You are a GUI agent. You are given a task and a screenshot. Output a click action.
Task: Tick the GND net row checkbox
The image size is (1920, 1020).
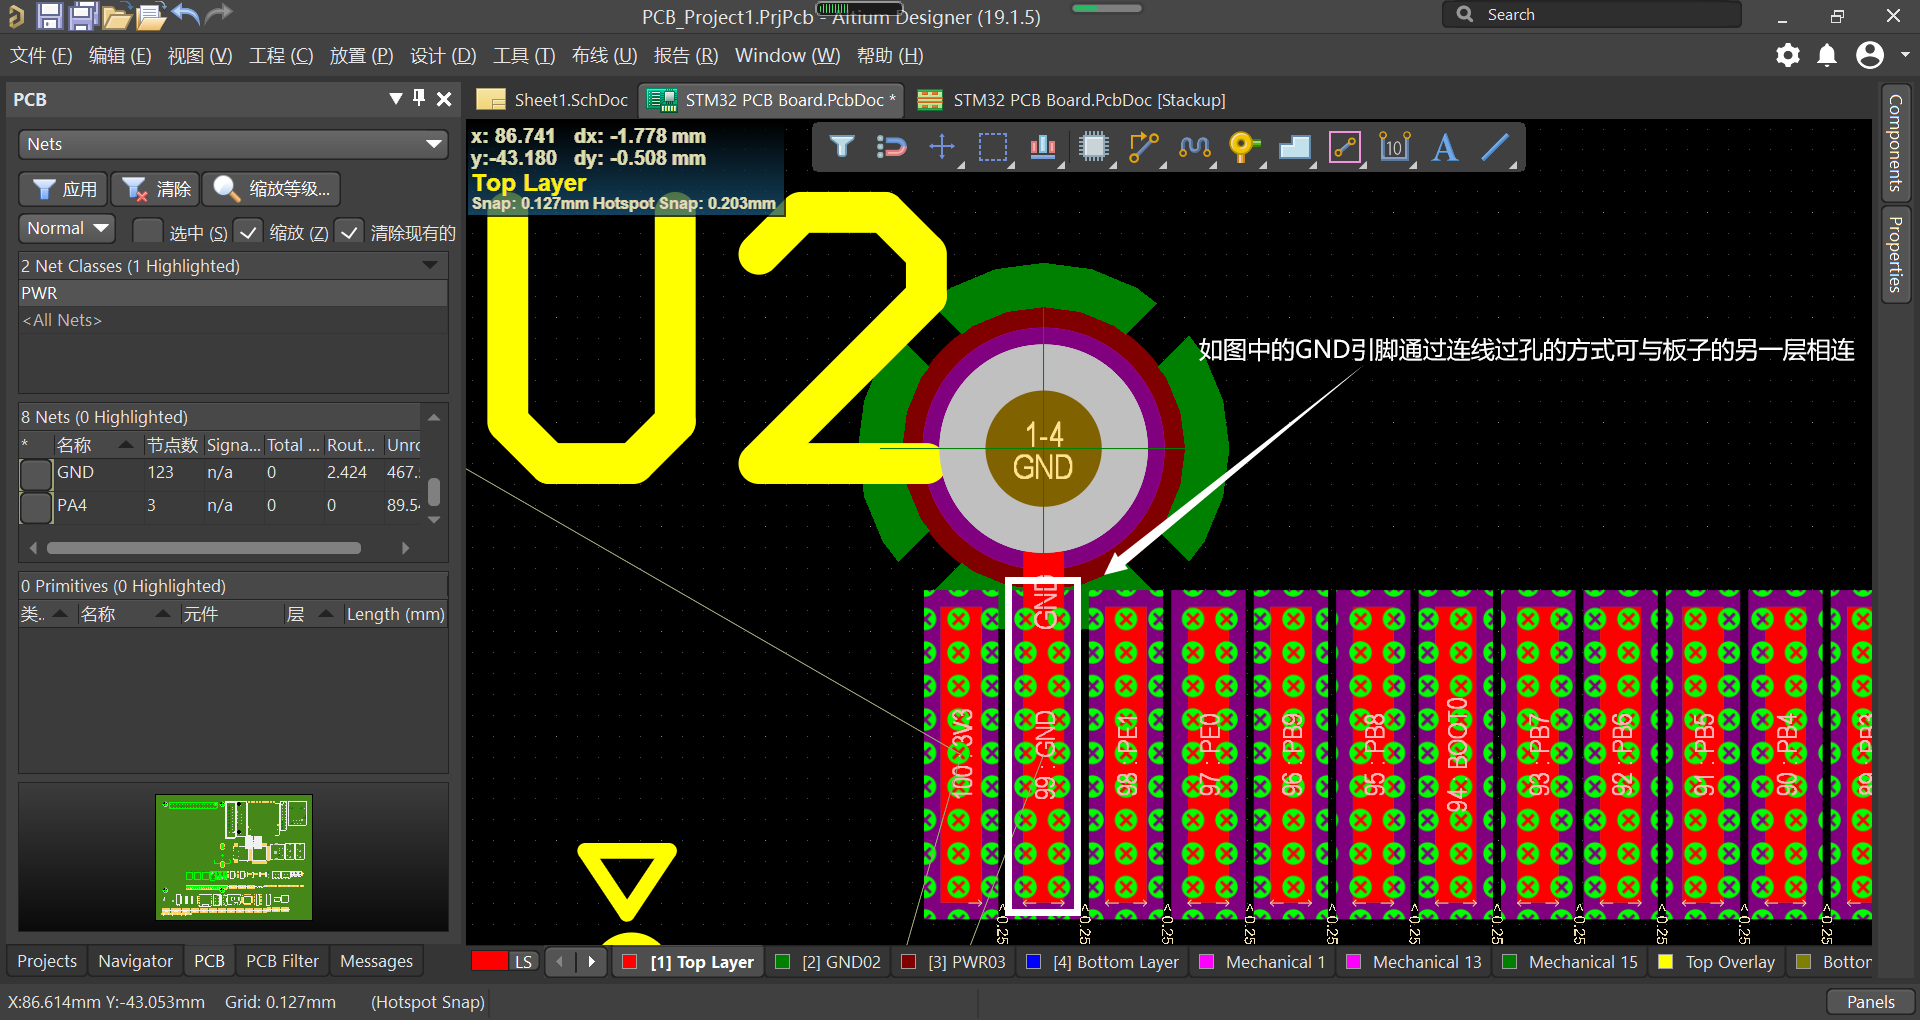(36, 473)
